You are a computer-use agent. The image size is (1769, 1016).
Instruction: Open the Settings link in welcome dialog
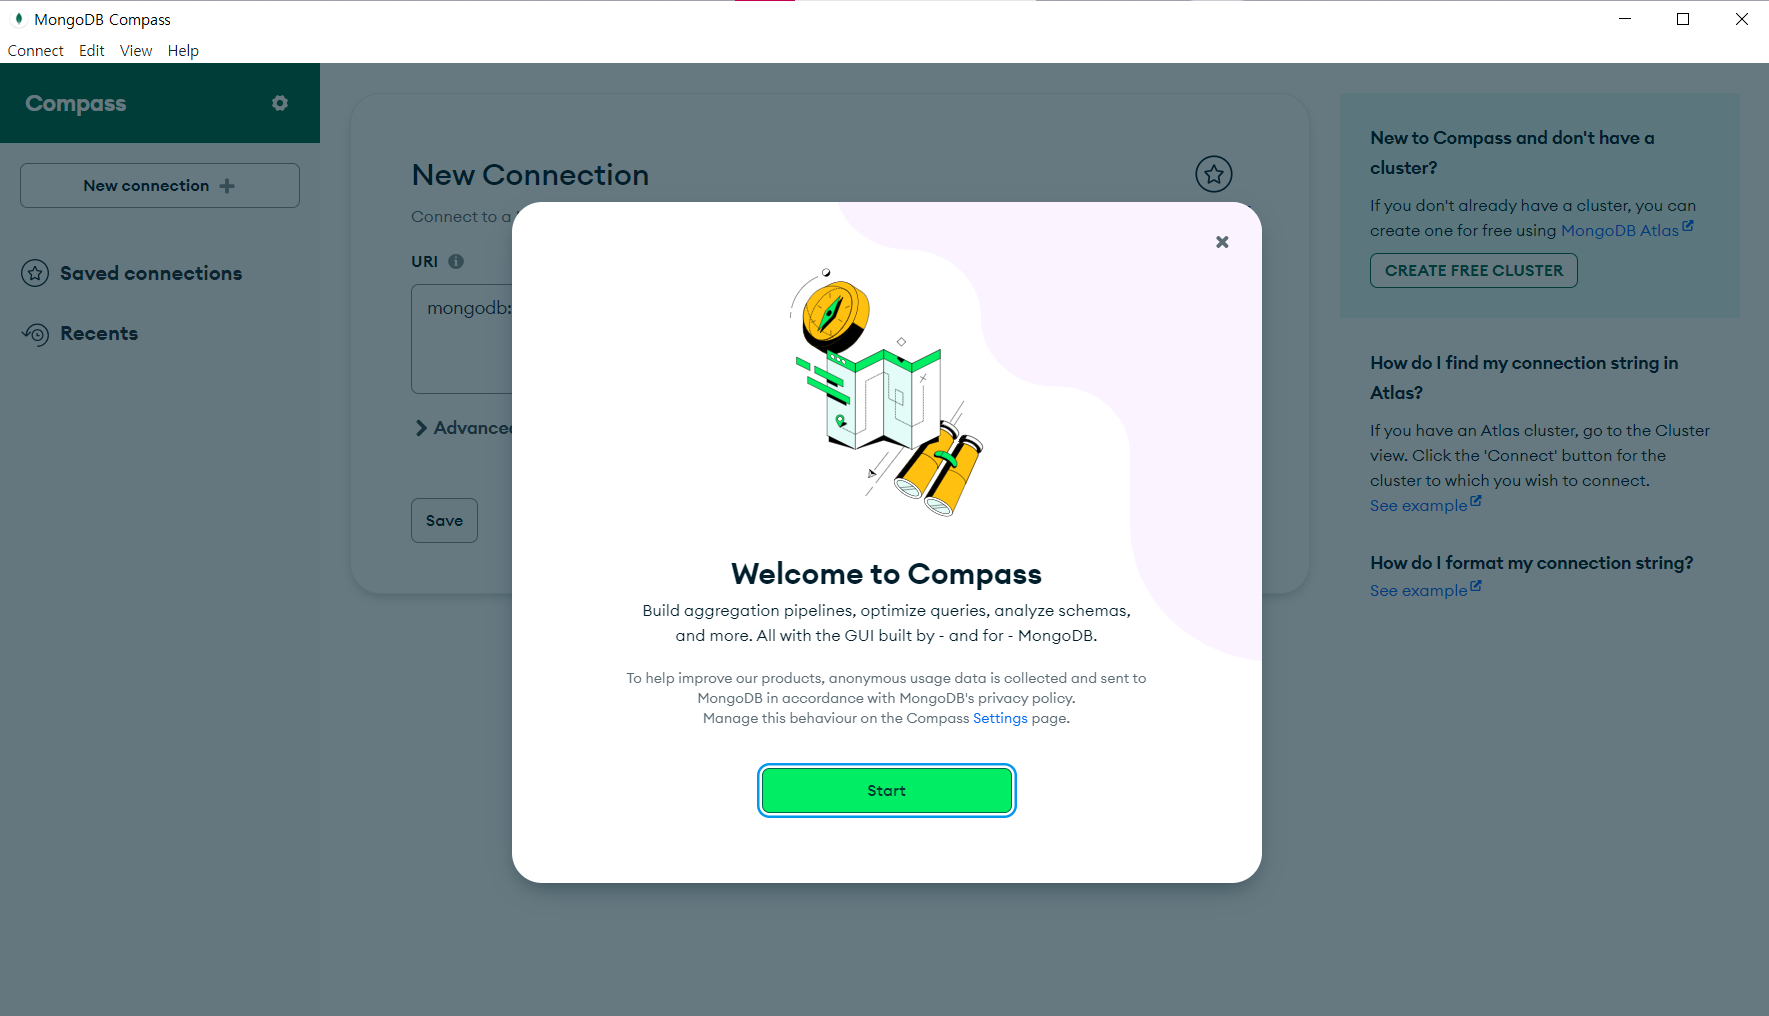point(1000,718)
